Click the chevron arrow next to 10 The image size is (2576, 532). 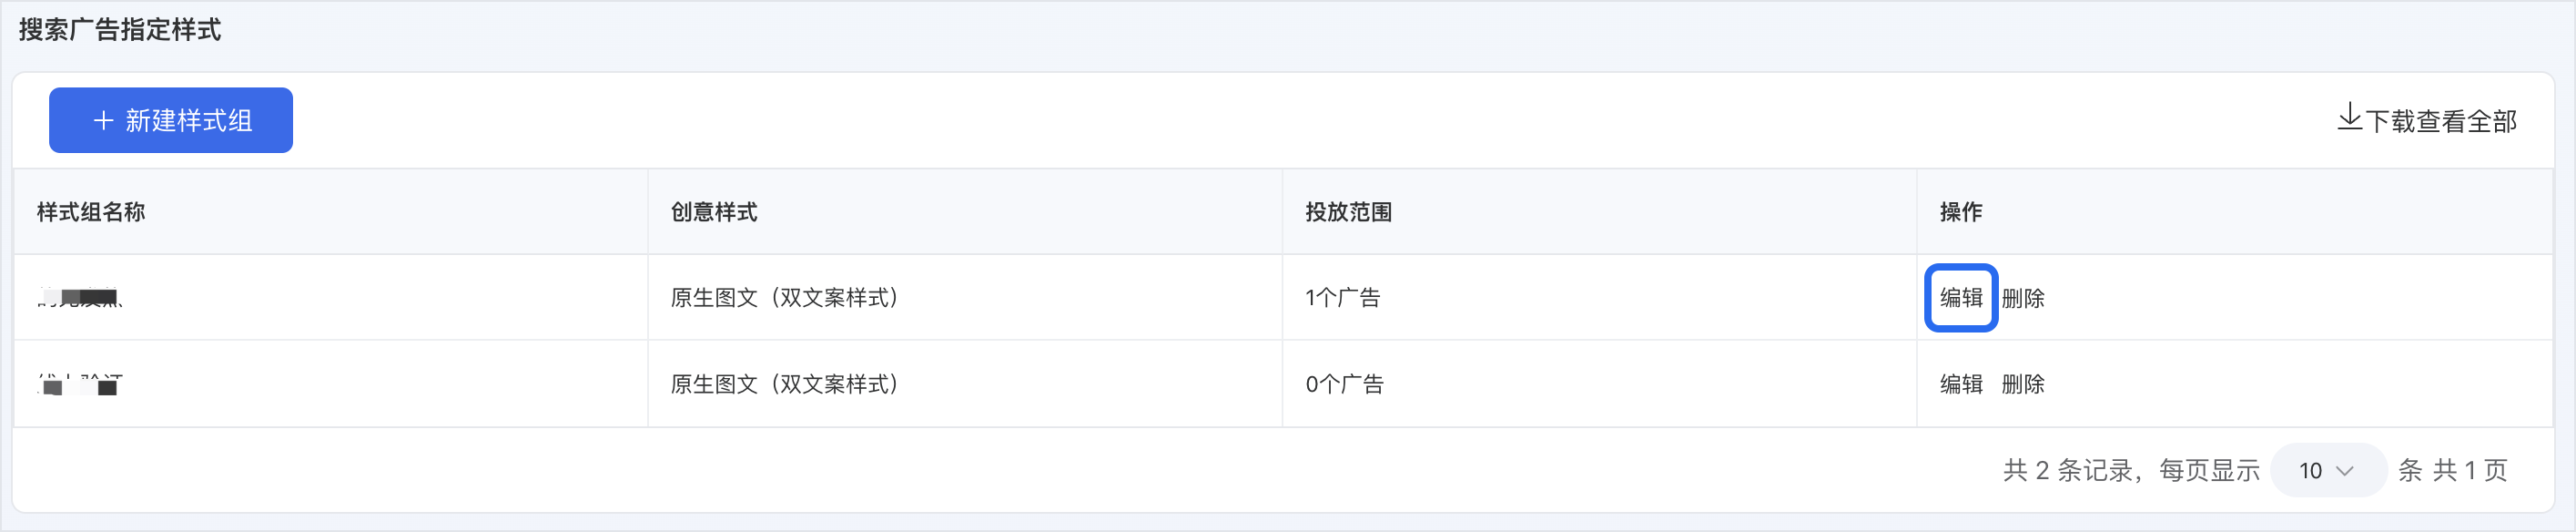tap(2345, 471)
